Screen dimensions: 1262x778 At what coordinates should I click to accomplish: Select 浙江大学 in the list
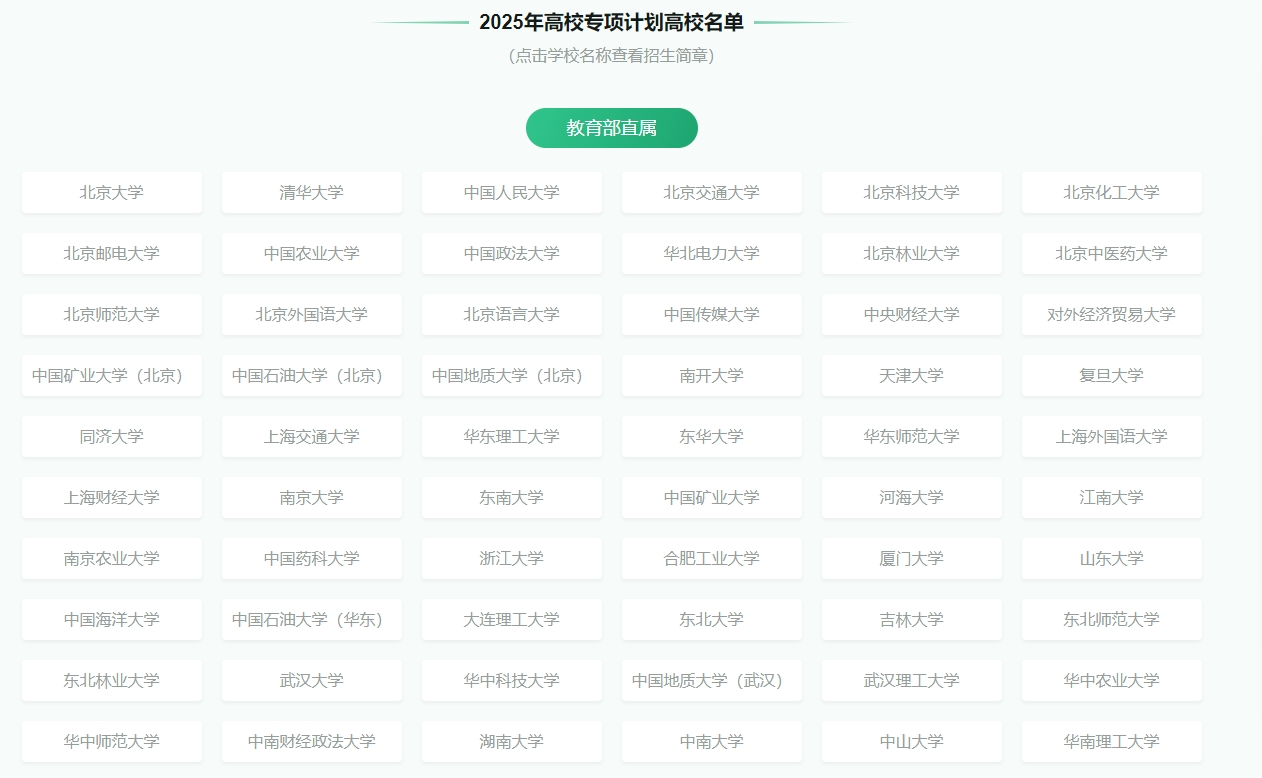[512, 558]
